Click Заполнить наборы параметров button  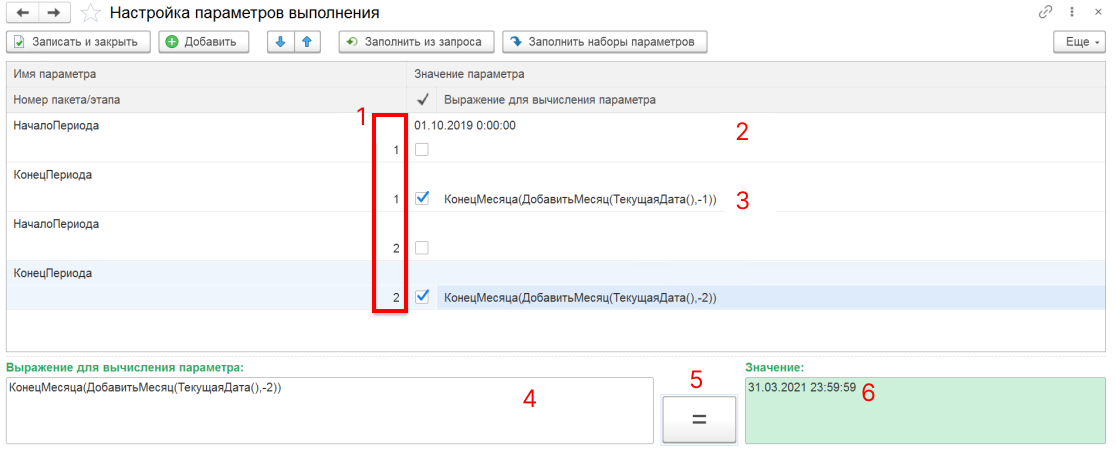click(605, 42)
